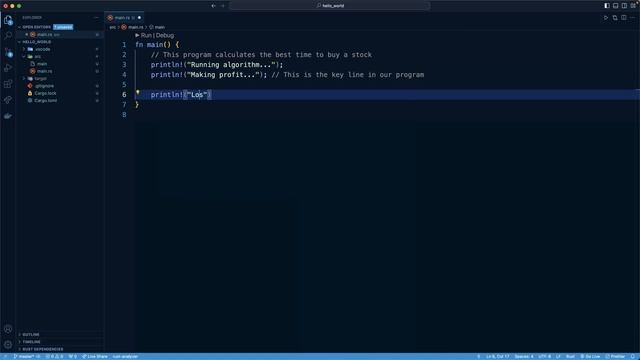This screenshot has height=360, width=640.
Task: Open the Run and Debug view
Action: [x=8, y=68]
